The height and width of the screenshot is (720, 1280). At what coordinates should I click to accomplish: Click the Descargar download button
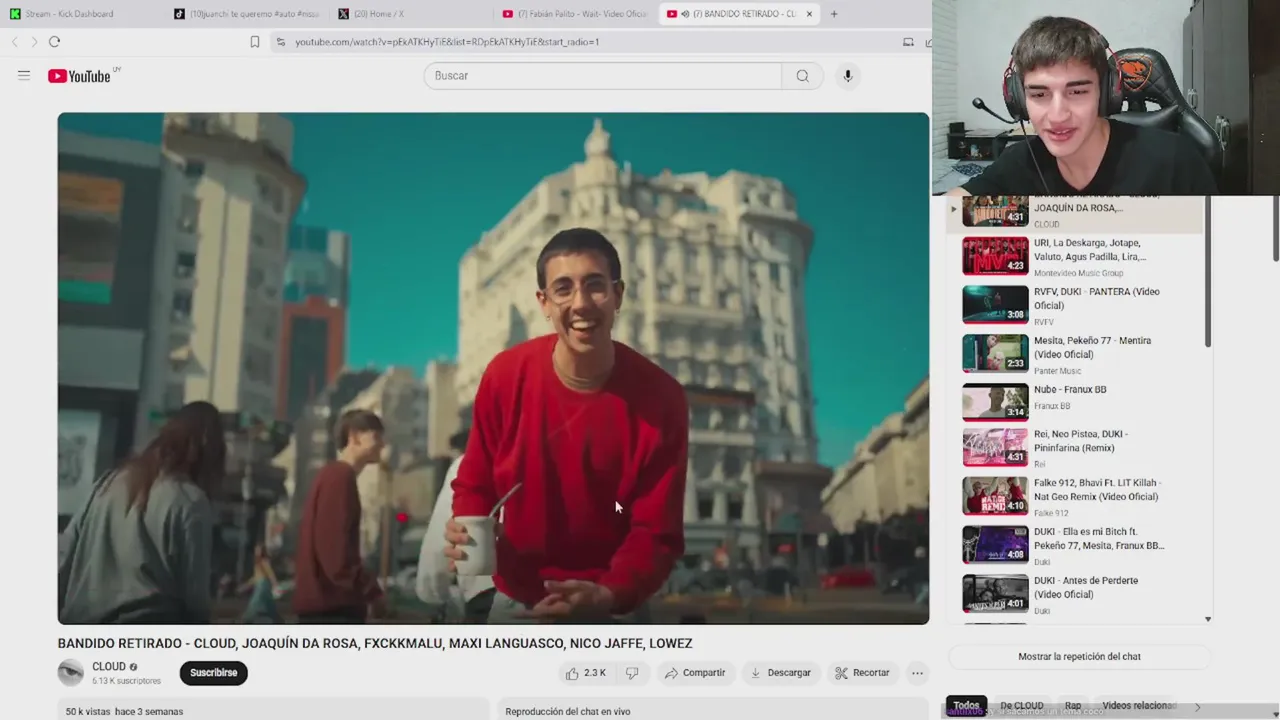[x=780, y=673]
